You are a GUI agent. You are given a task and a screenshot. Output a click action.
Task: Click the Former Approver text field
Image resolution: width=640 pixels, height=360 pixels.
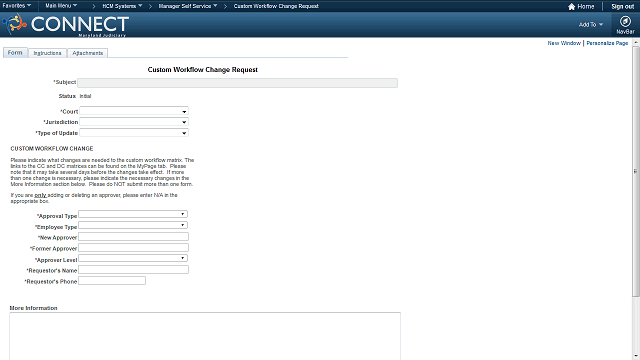click(x=133, y=248)
